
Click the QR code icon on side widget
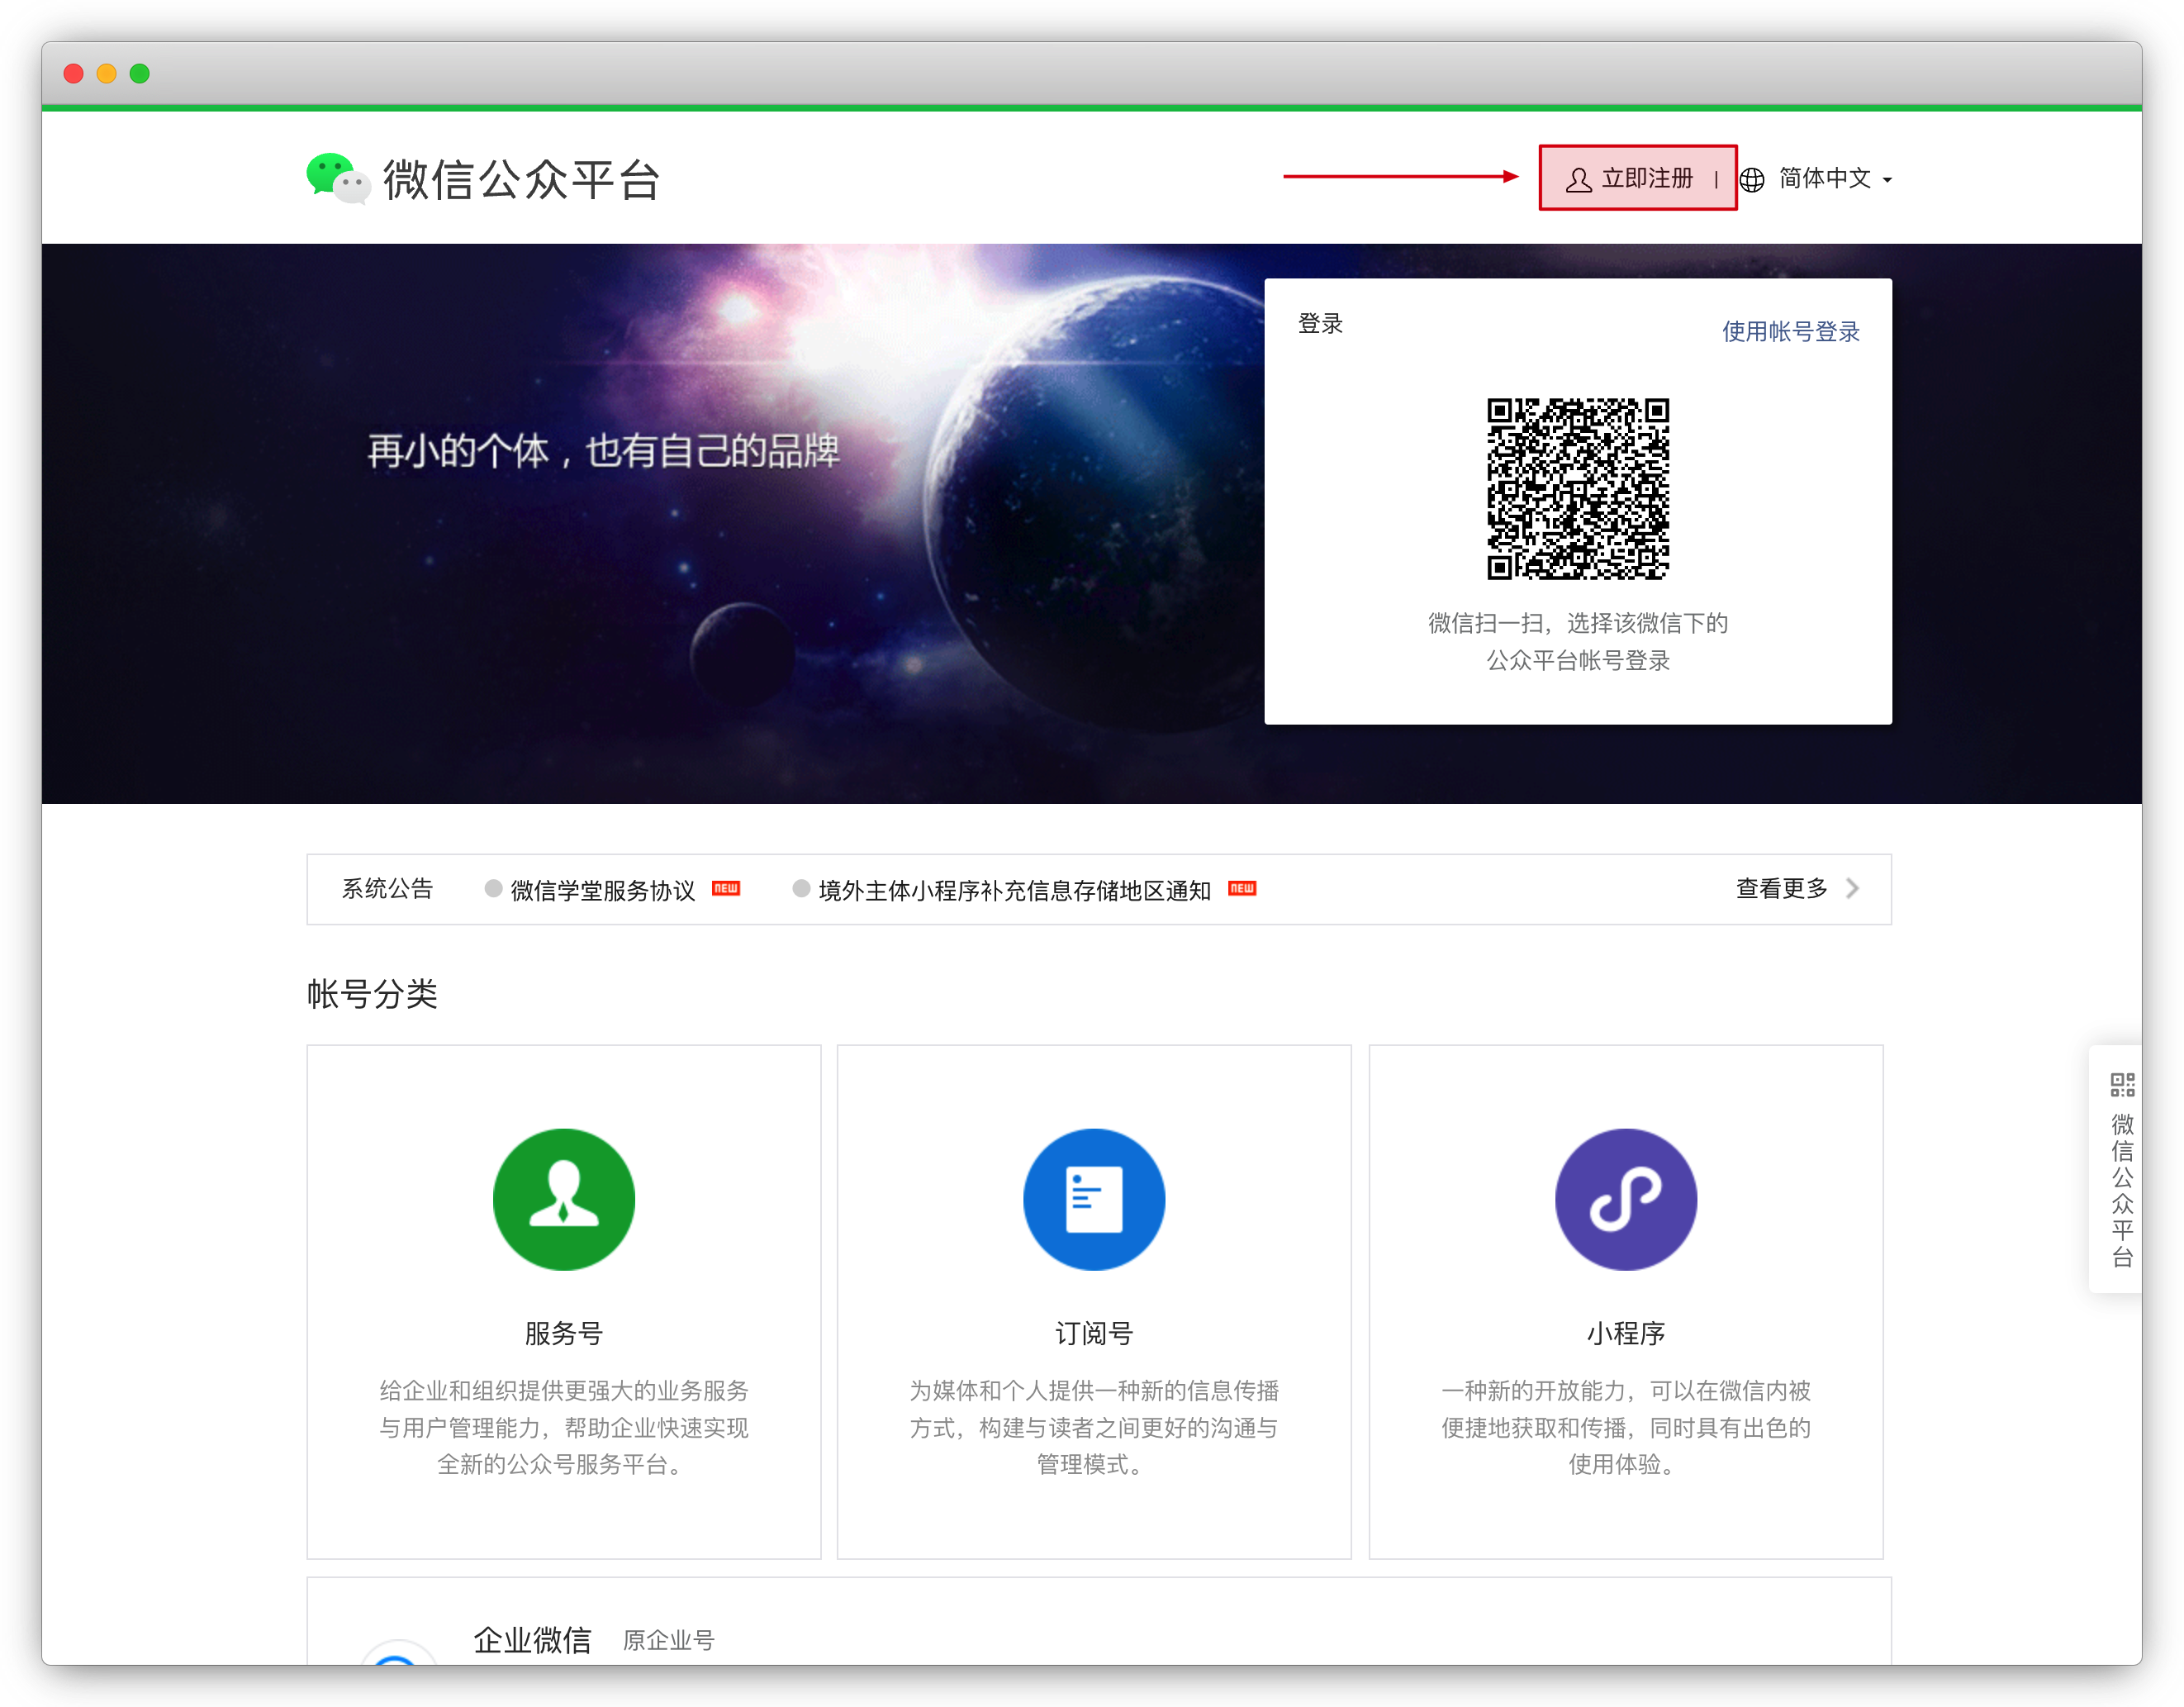2122,1084
